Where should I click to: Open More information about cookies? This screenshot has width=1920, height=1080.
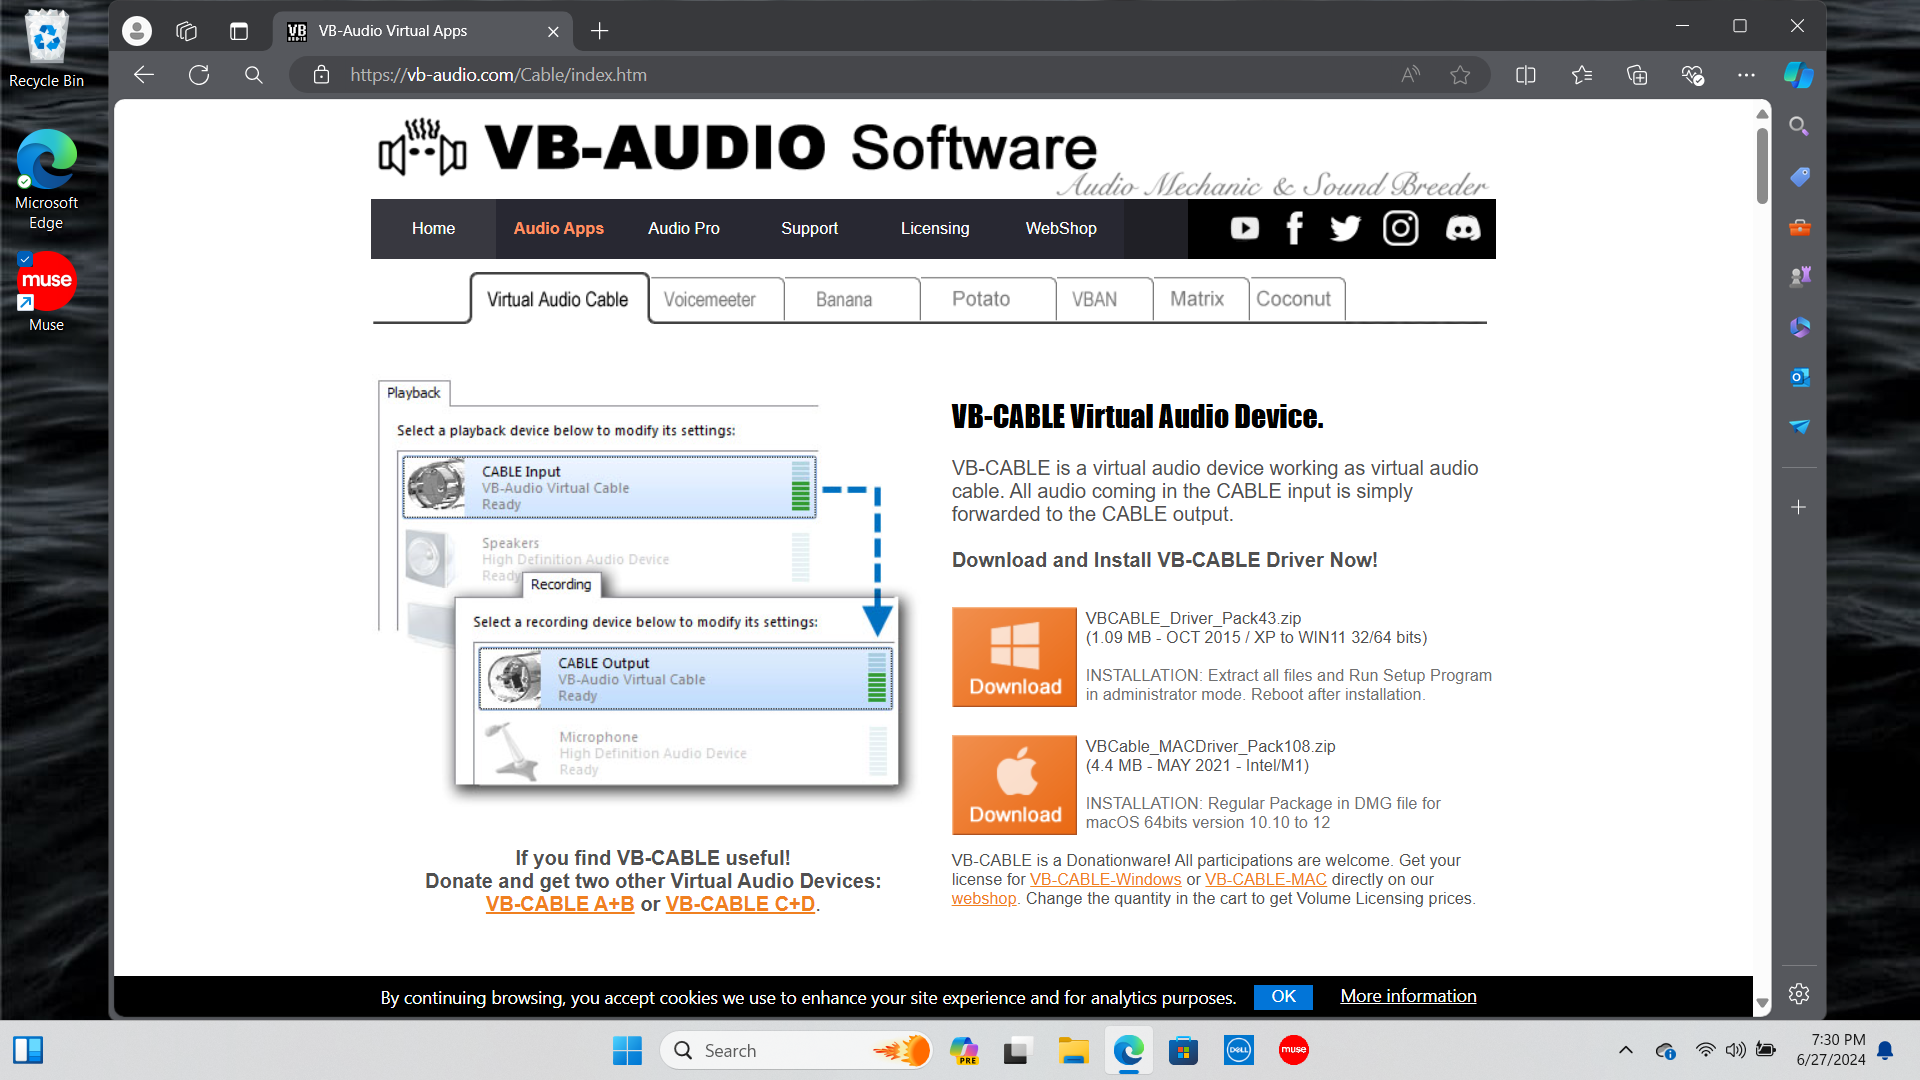click(x=1408, y=996)
